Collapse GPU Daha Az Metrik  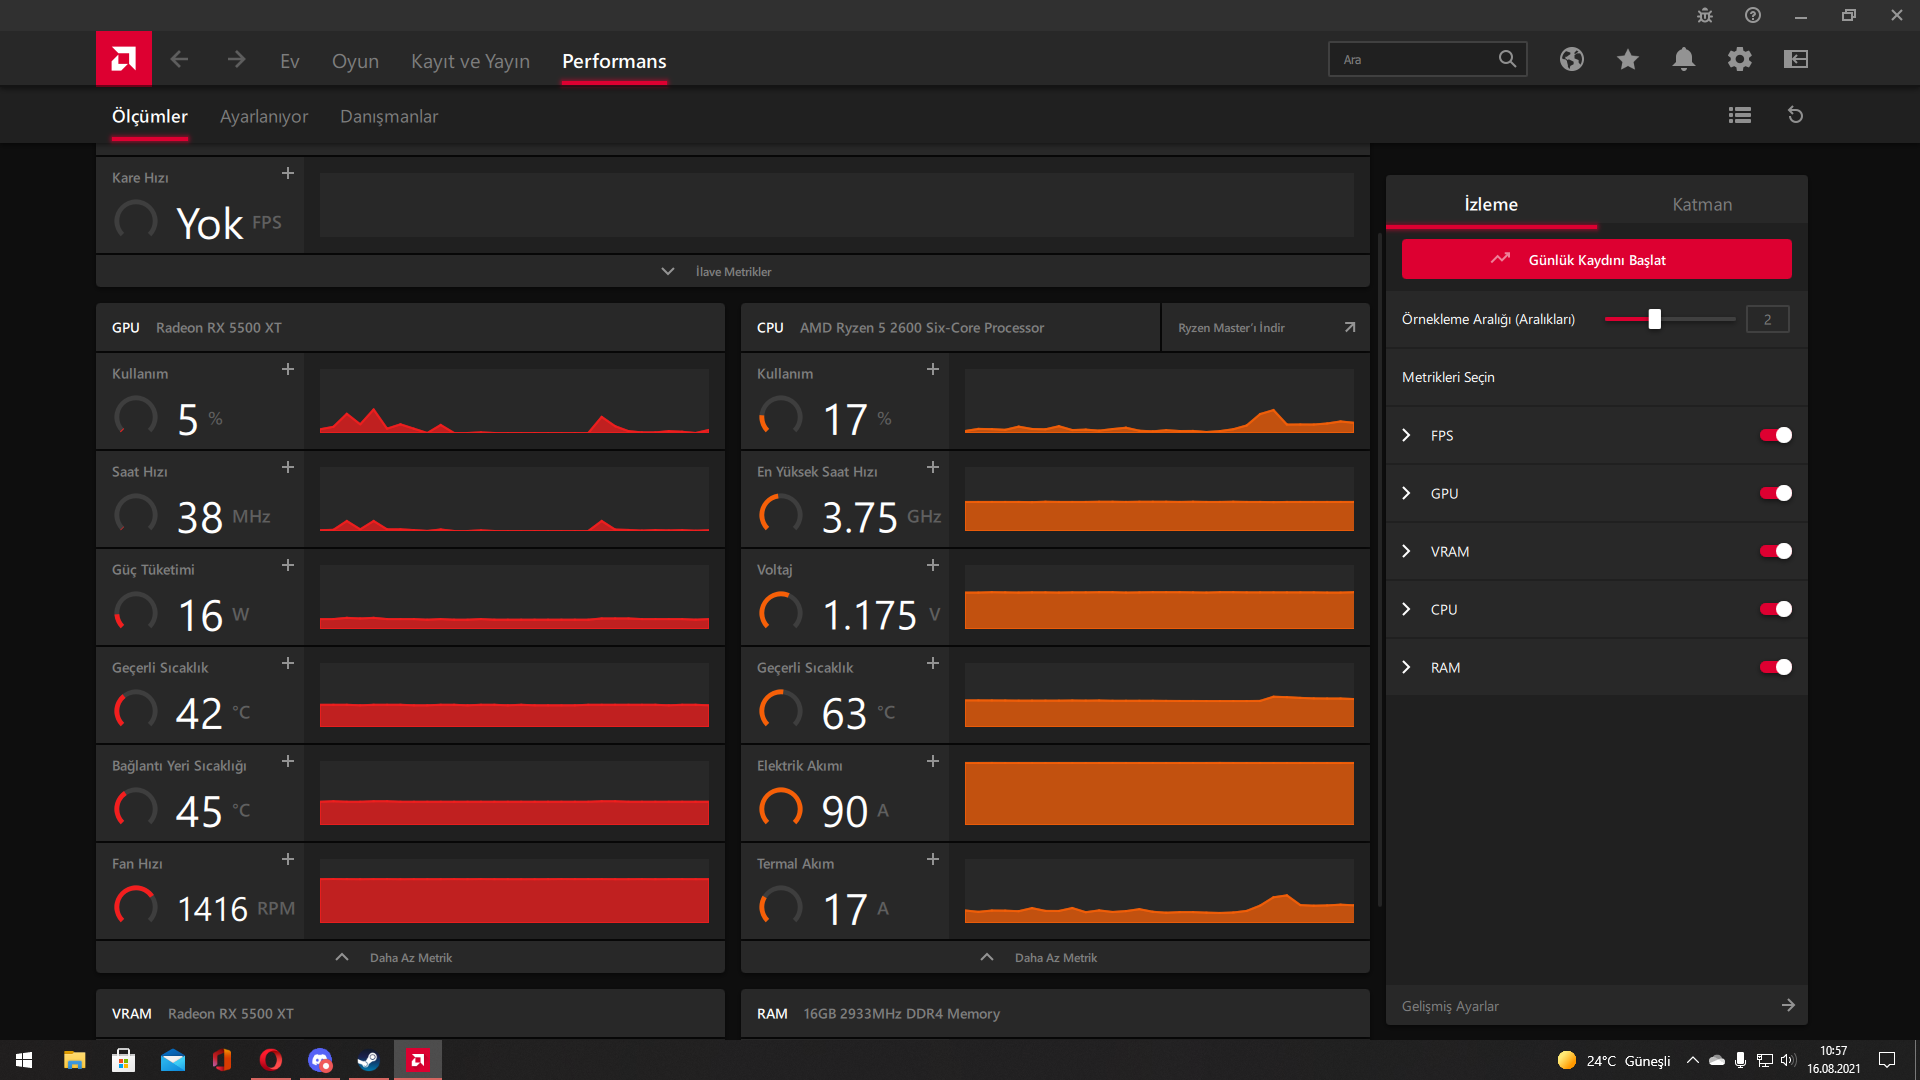coord(410,957)
